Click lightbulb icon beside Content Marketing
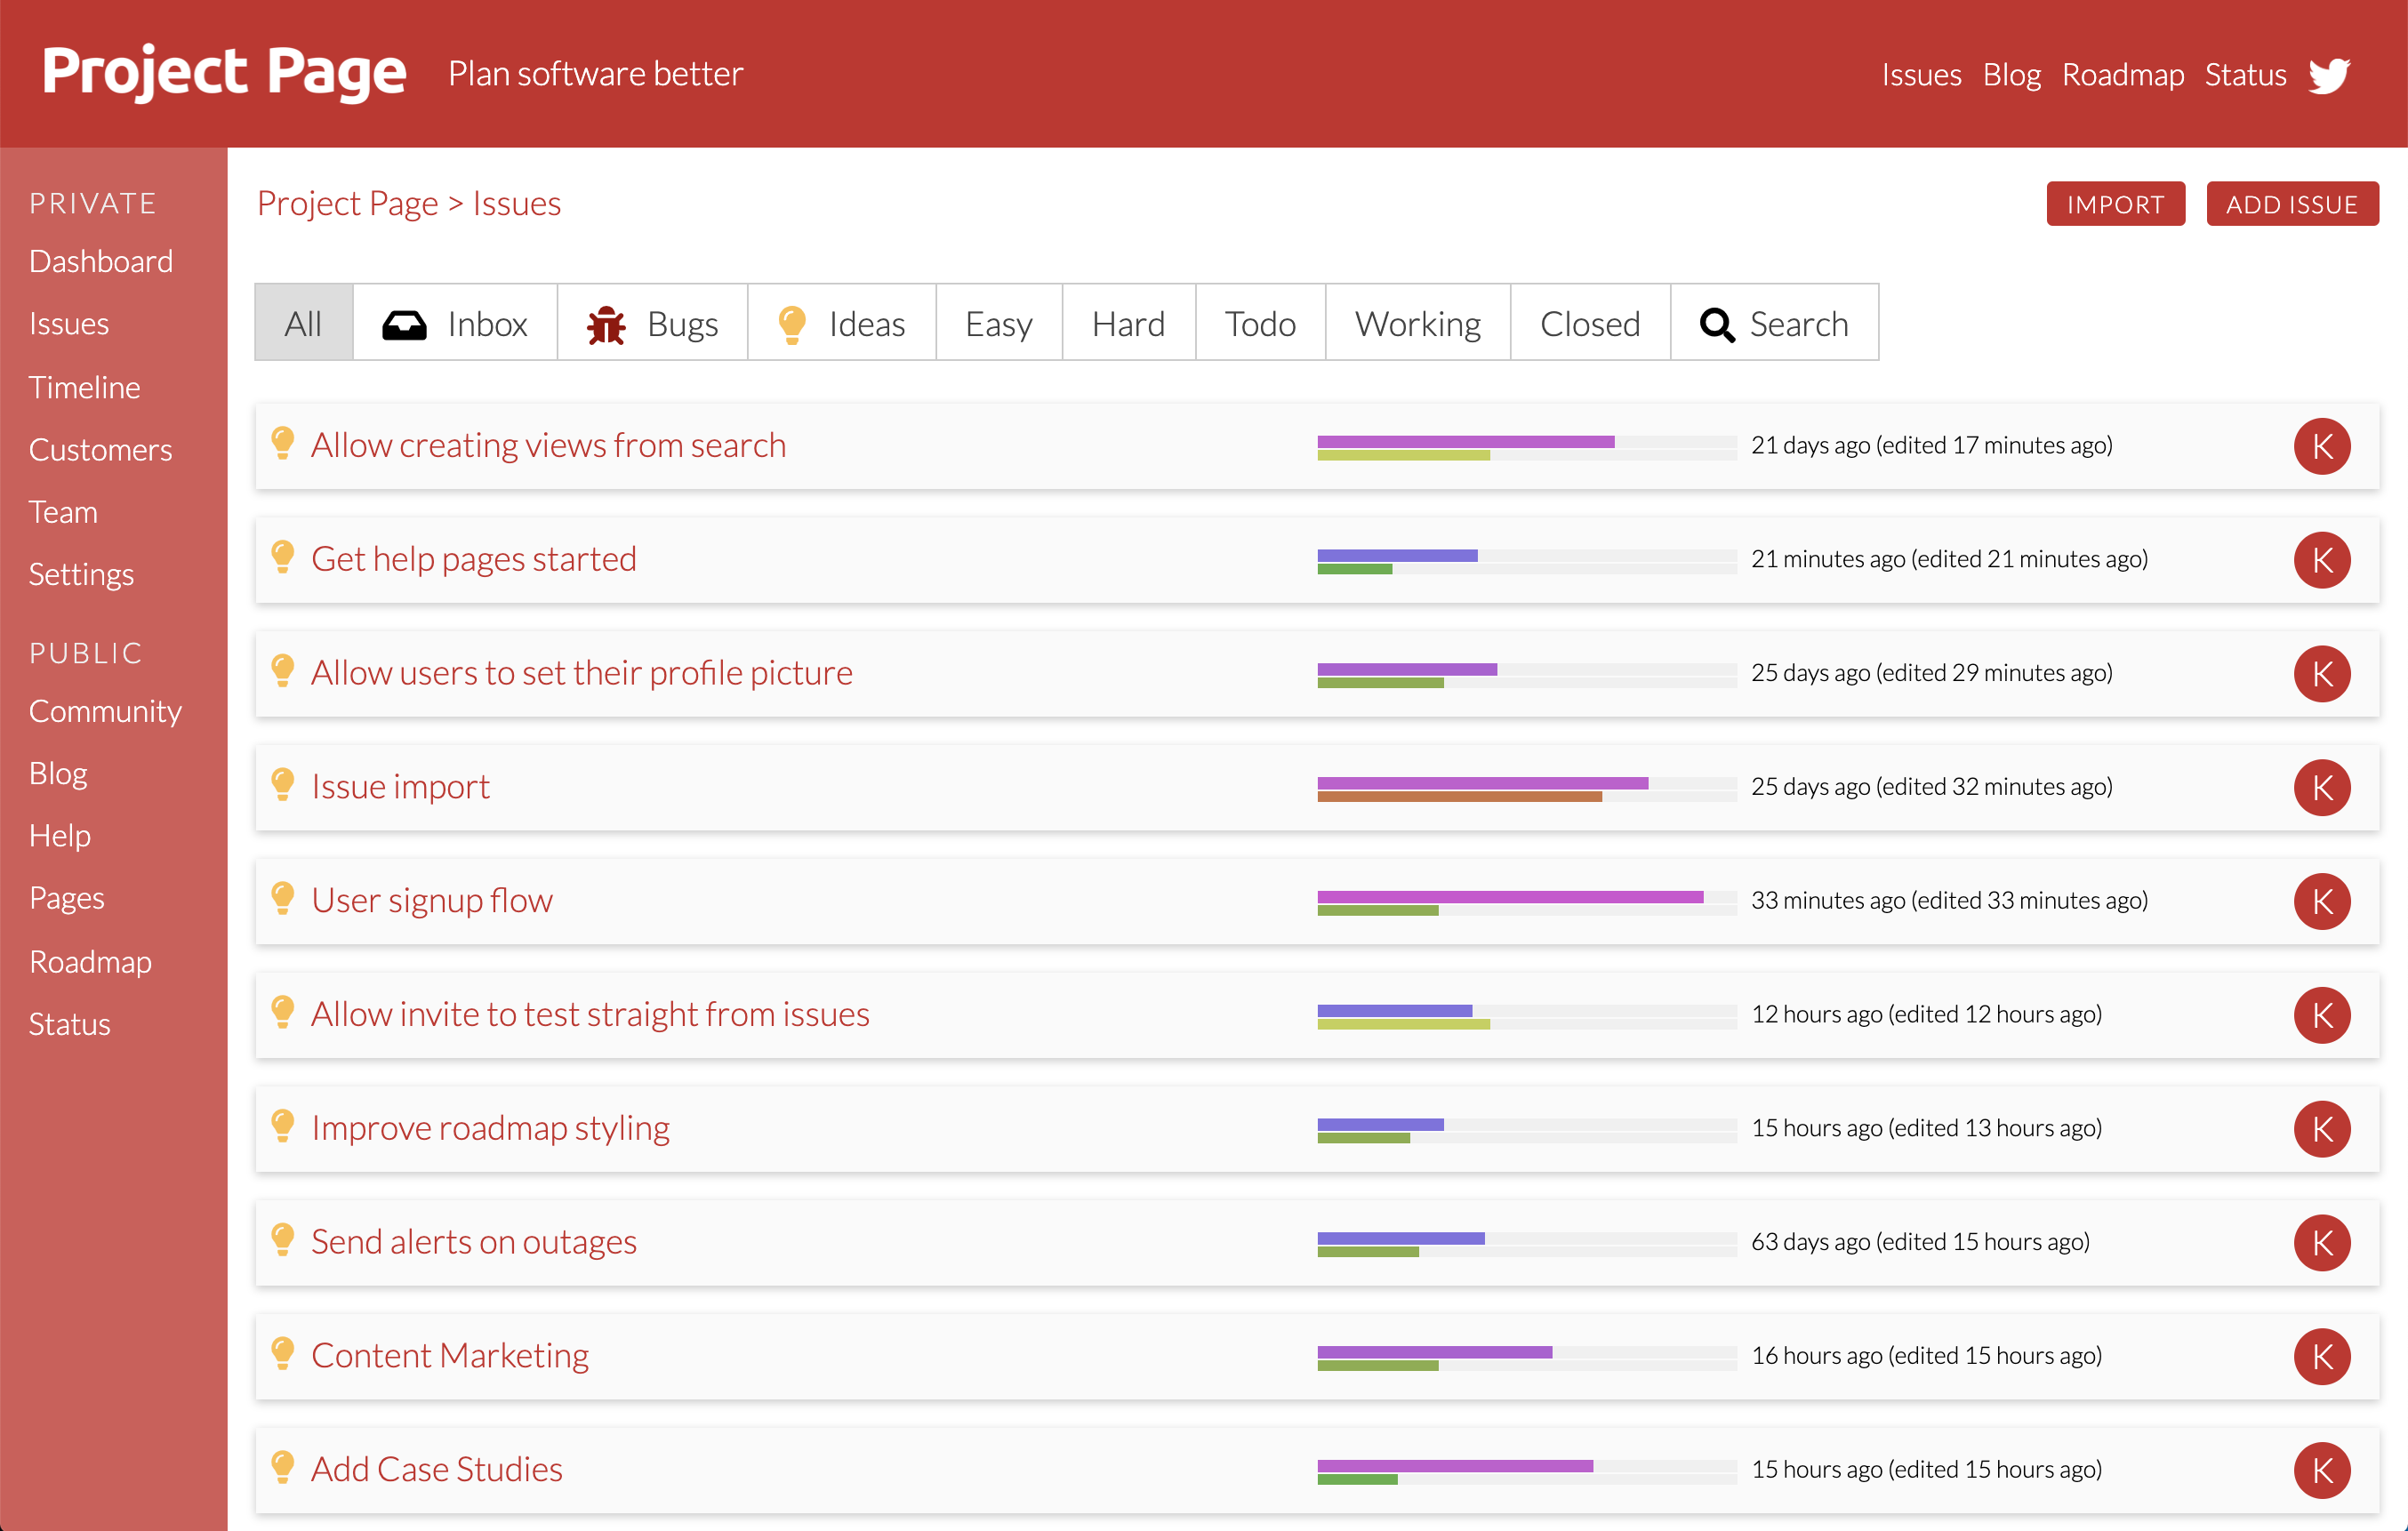The image size is (2408, 1531). pos(283,1353)
